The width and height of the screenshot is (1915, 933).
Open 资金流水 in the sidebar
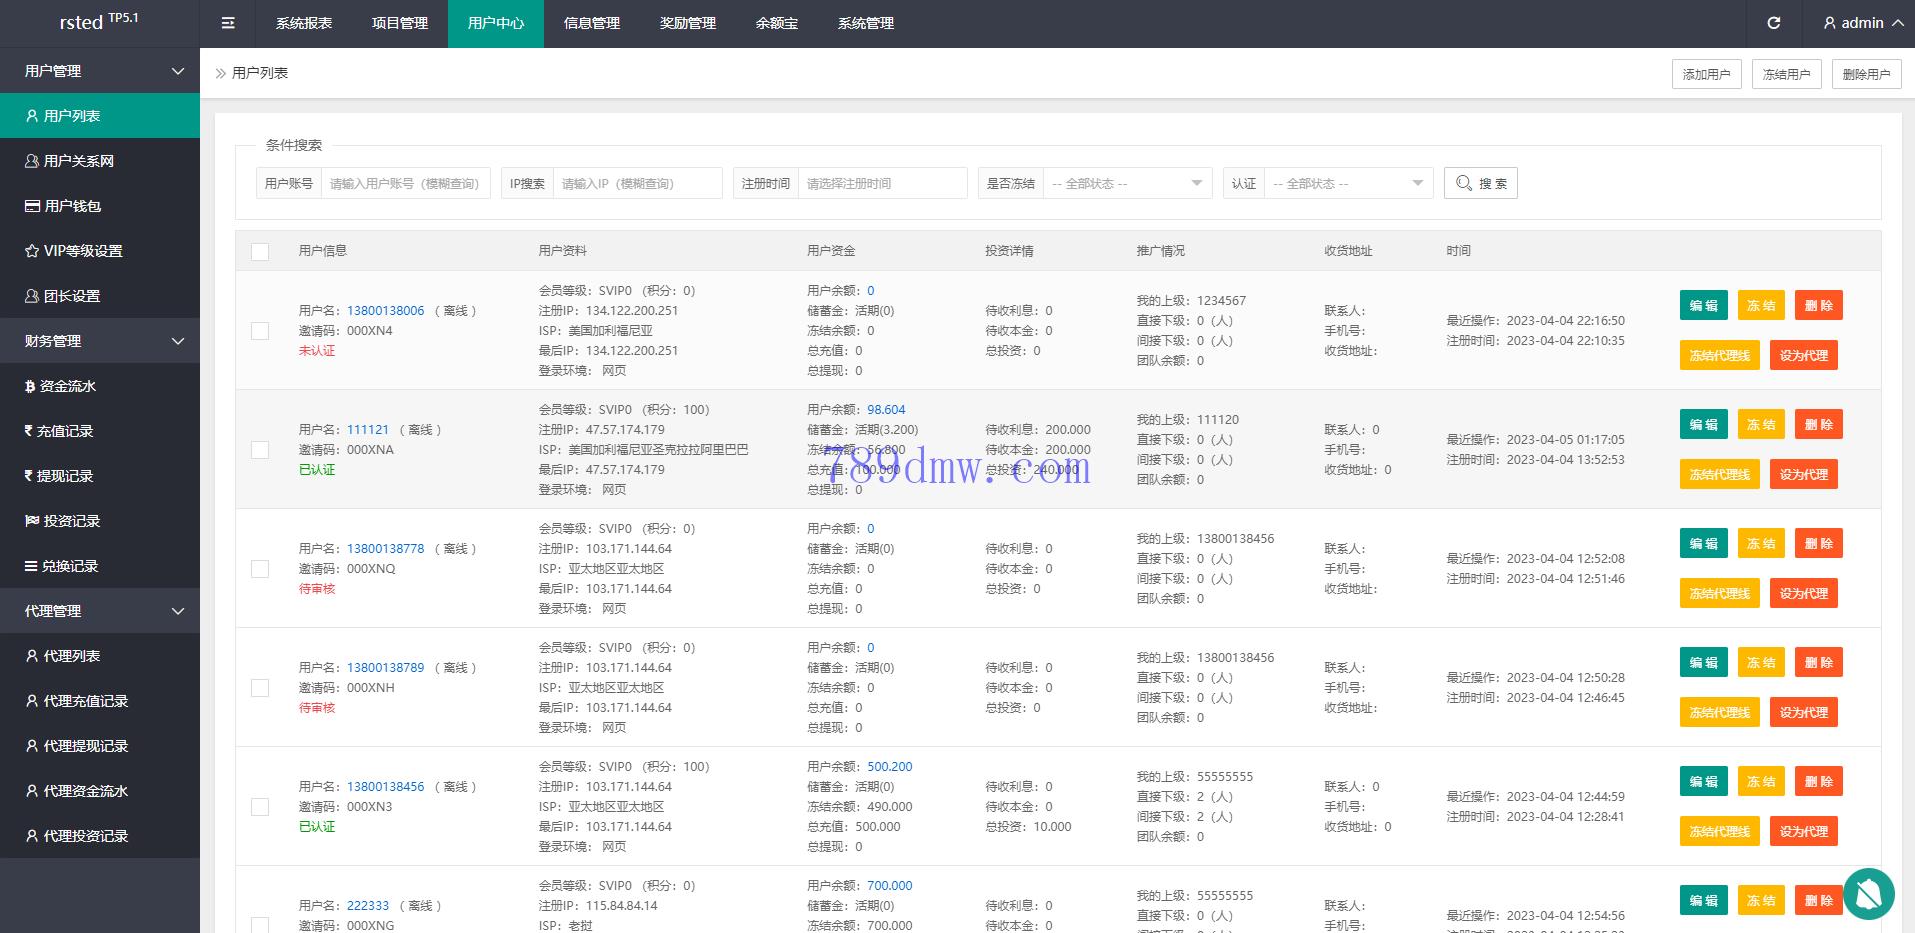67,386
